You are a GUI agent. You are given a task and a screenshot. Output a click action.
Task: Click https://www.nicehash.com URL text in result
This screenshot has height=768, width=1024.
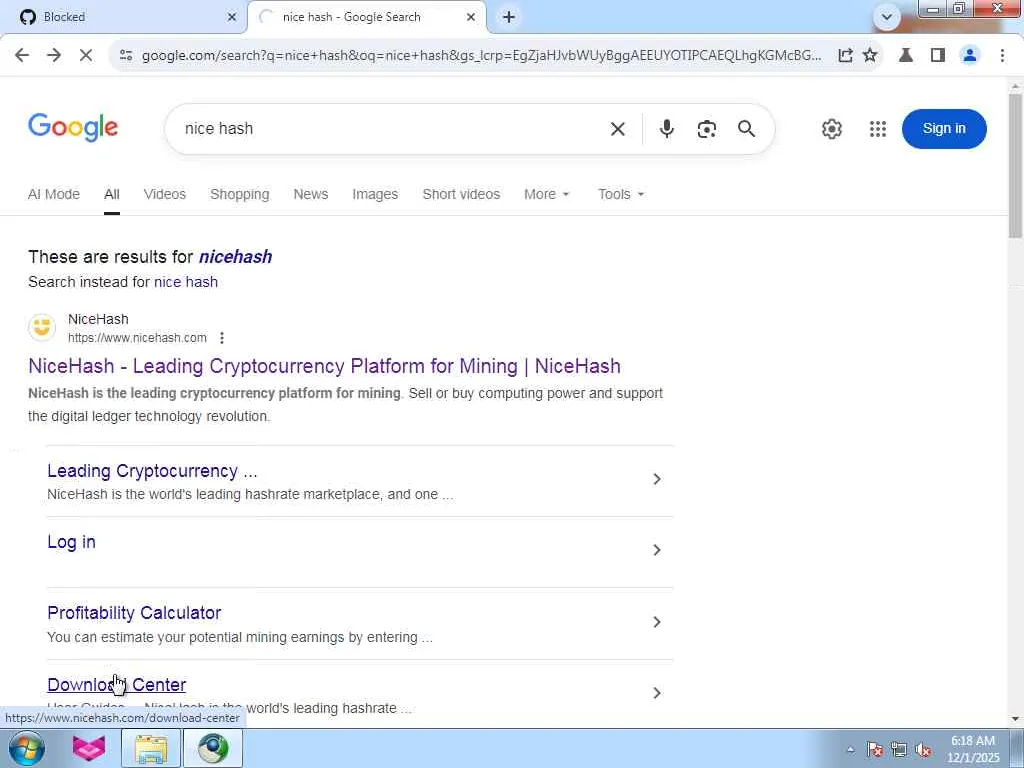[x=137, y=338]
